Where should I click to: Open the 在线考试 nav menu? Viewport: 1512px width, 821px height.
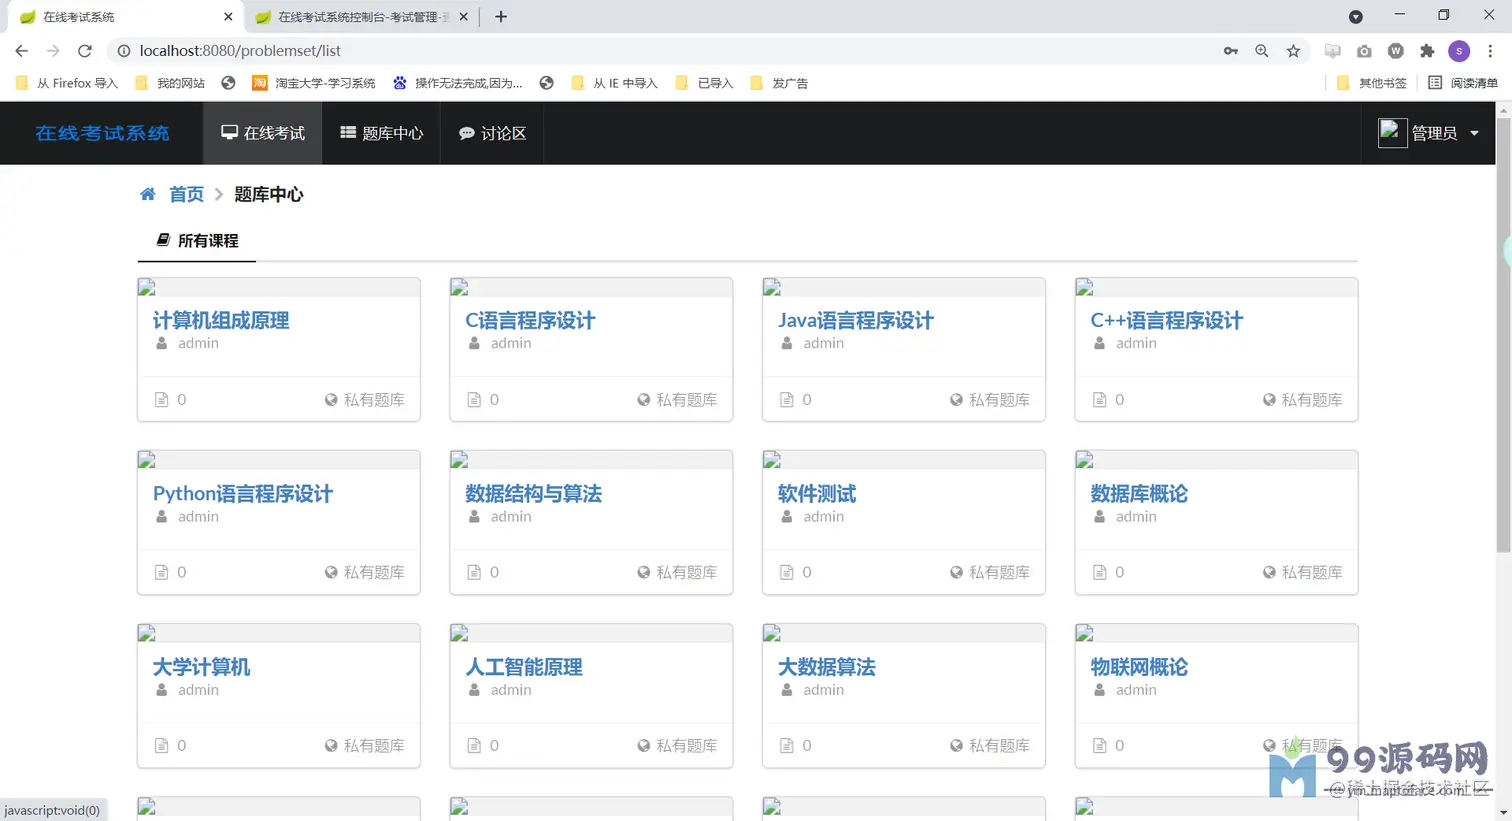[x=263, y=133]
